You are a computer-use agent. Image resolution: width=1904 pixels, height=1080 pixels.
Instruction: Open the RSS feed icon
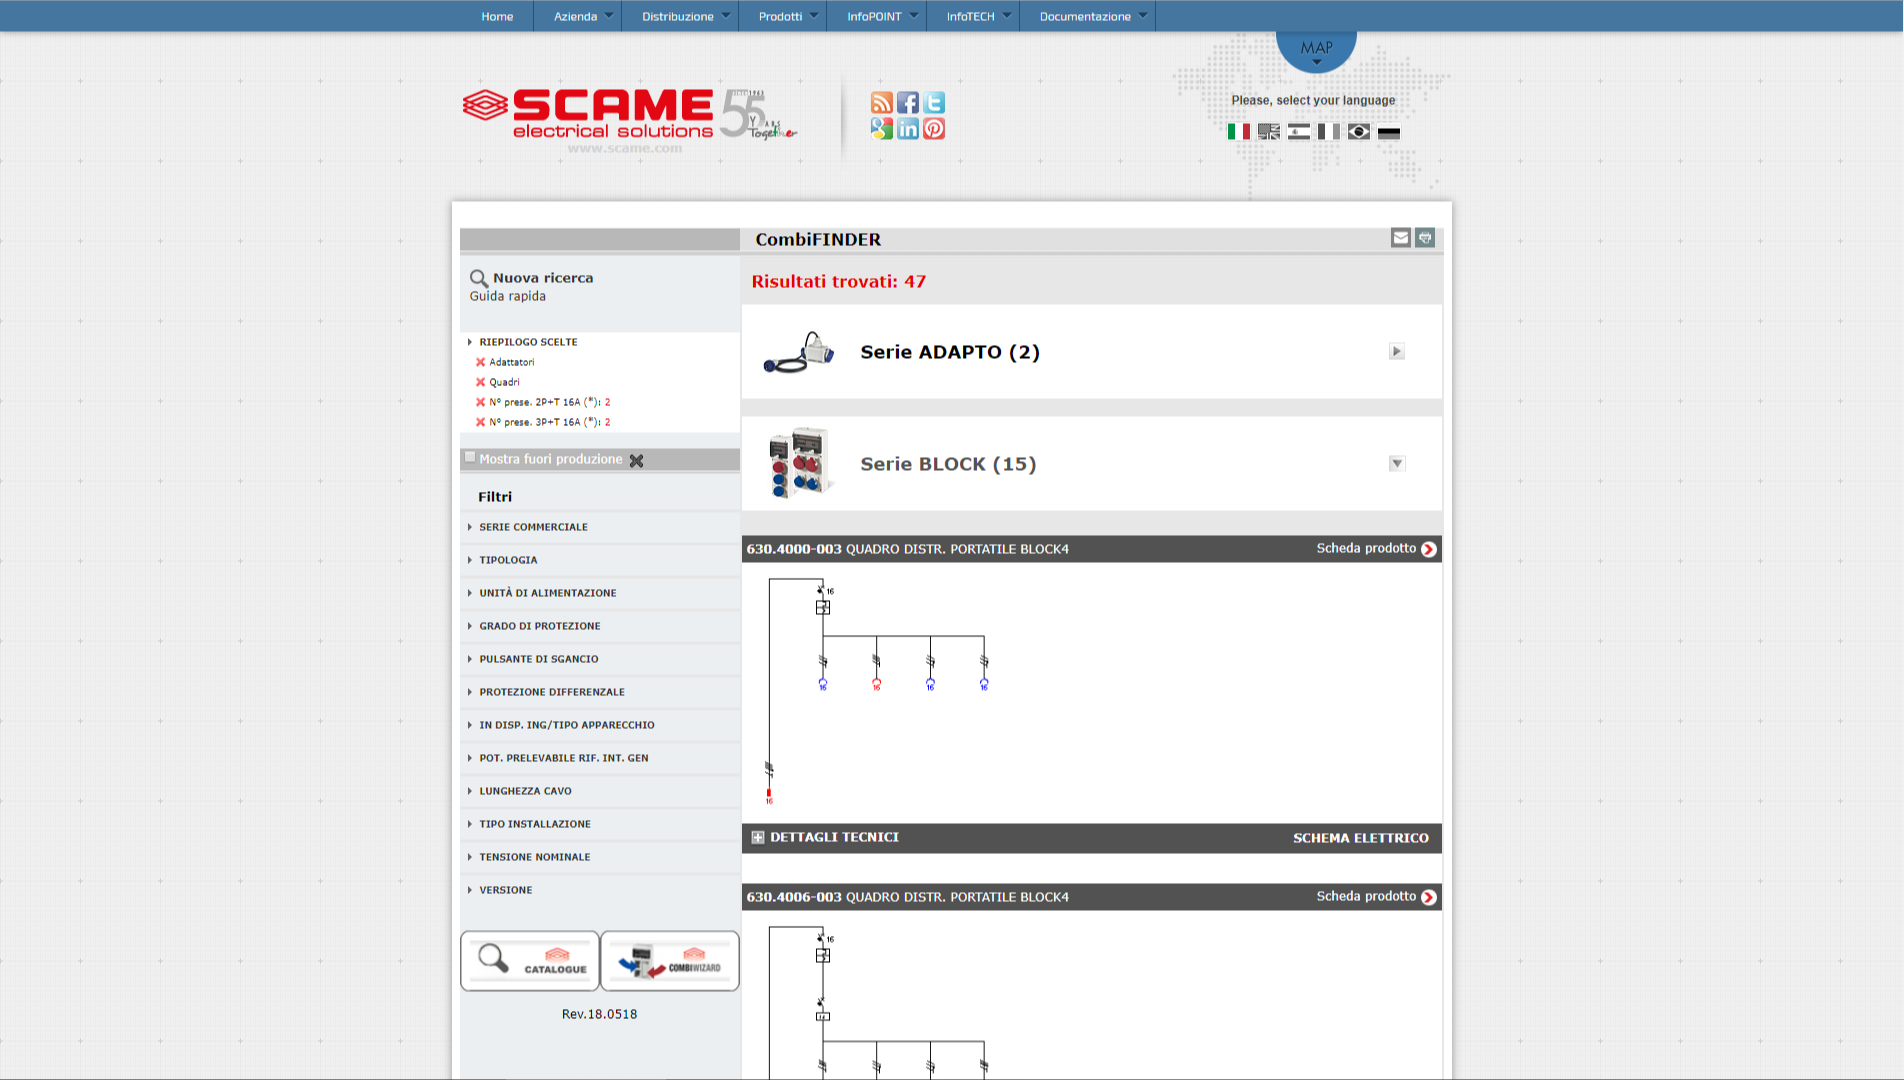[881, 103]
